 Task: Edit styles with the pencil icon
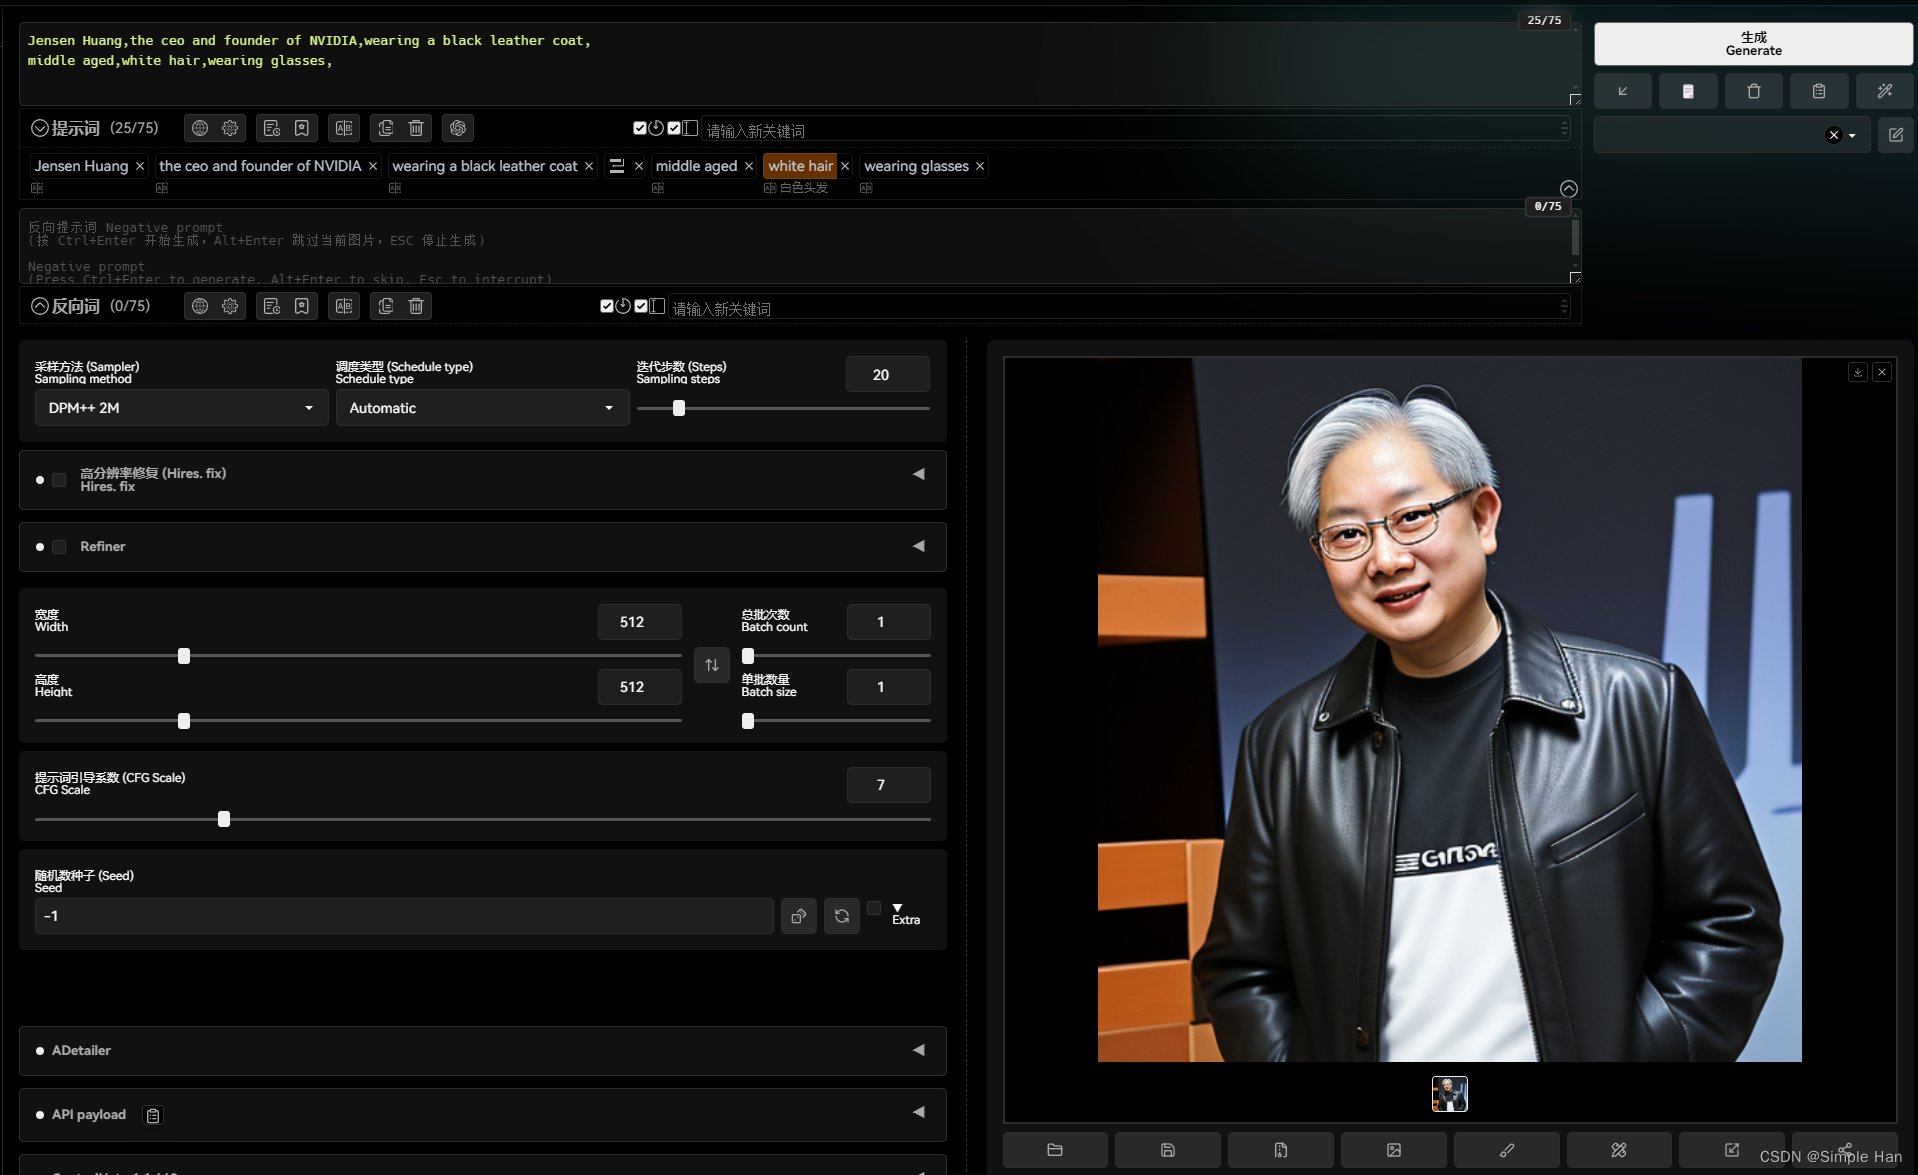pyautogui.click(x=1895, y=135)
